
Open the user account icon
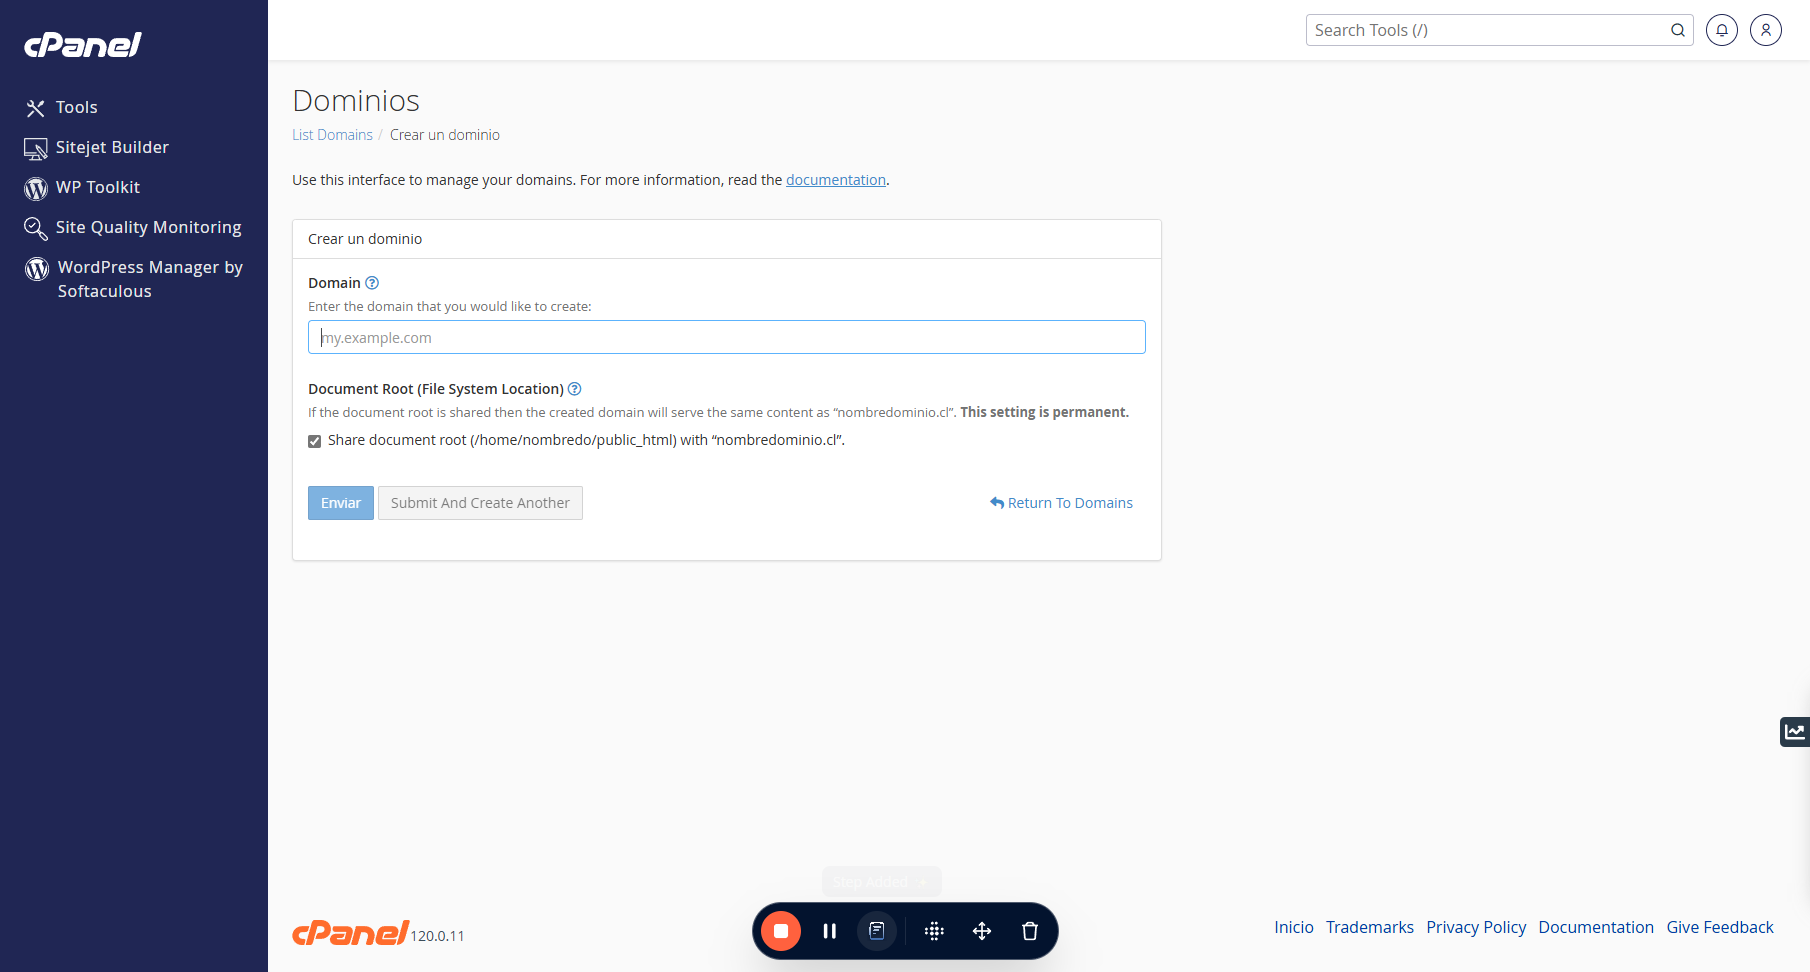pos(1766,30)
